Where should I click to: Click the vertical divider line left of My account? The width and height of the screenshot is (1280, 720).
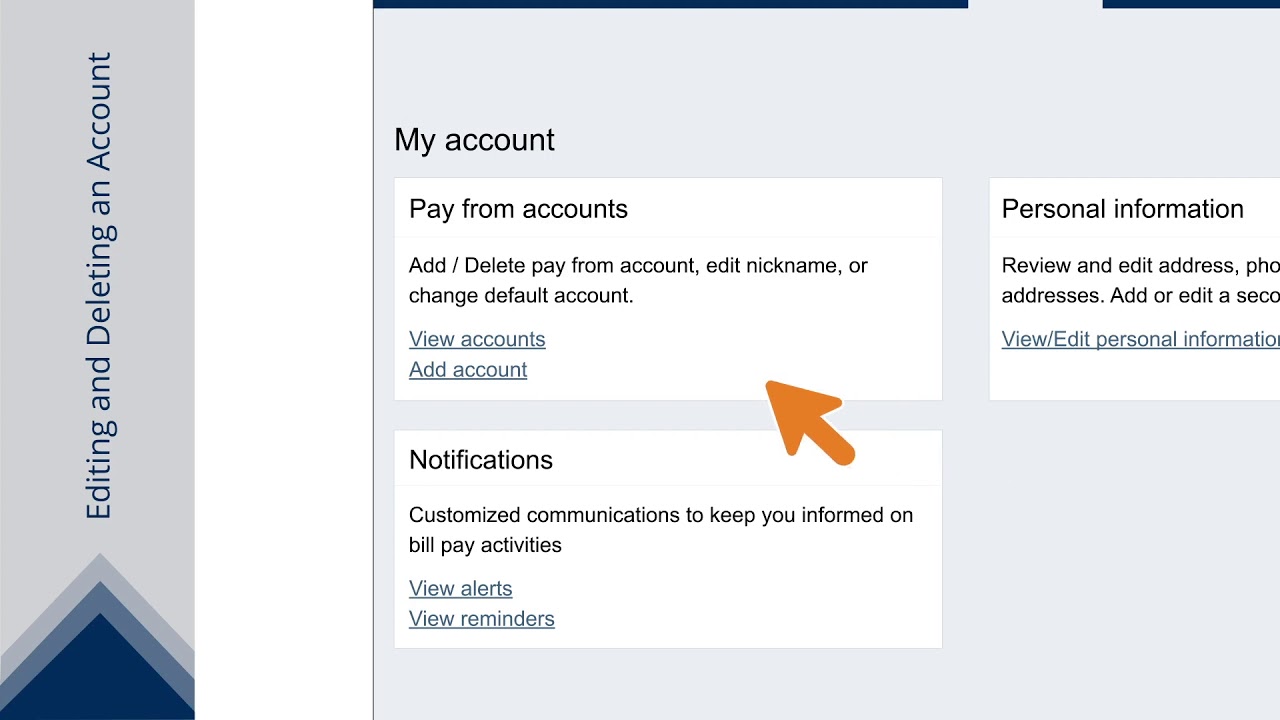pyautogui.click(x=373, y=360)
